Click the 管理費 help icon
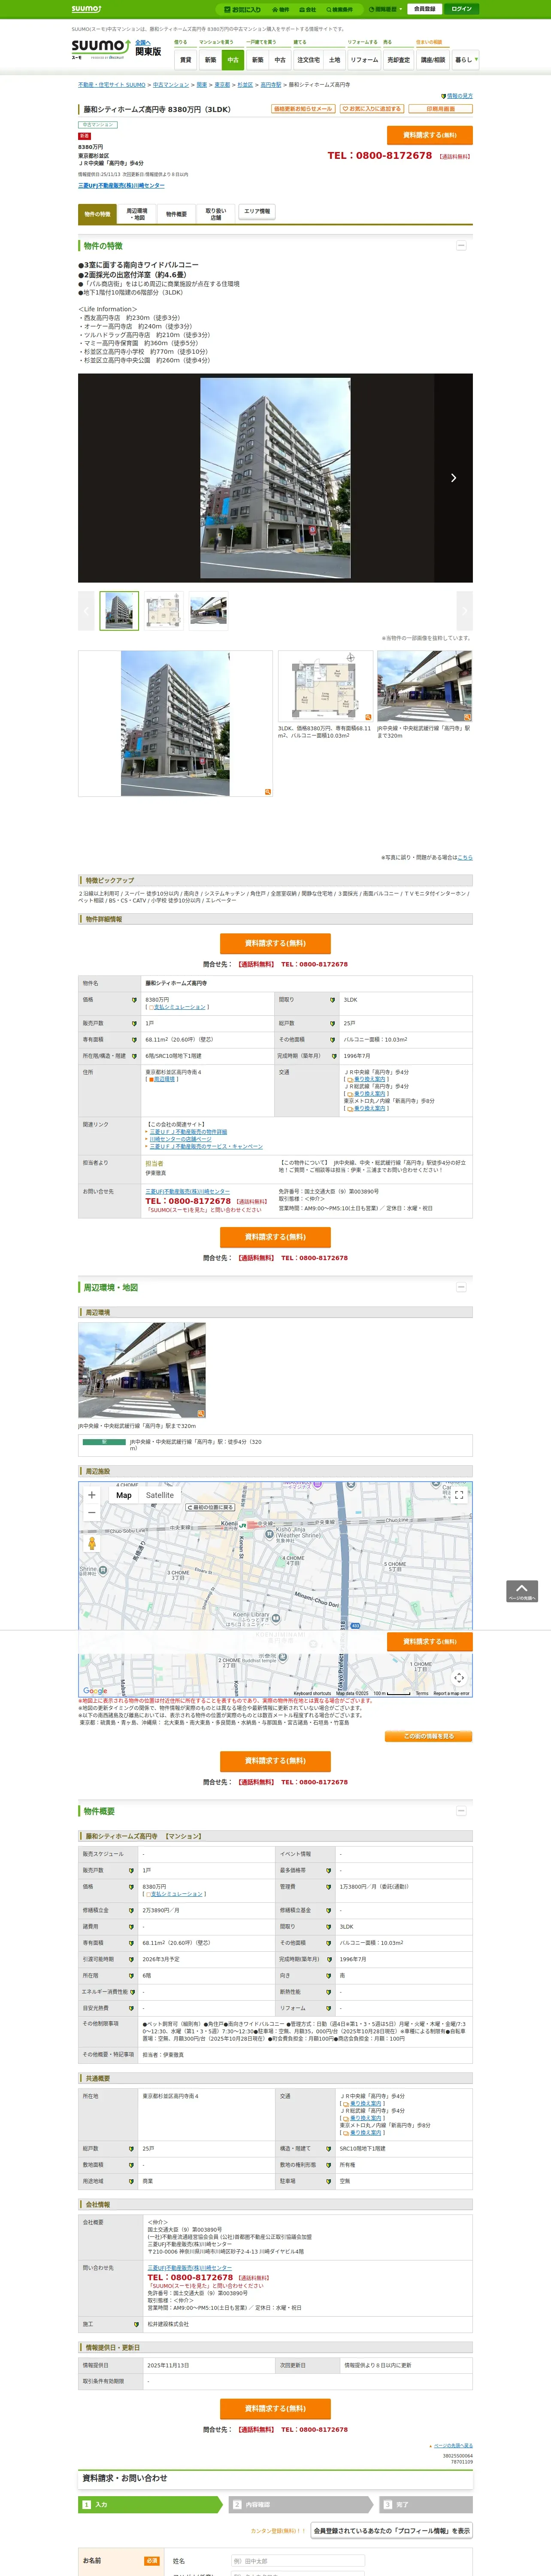551x2576 pixels. (328, 1887)
